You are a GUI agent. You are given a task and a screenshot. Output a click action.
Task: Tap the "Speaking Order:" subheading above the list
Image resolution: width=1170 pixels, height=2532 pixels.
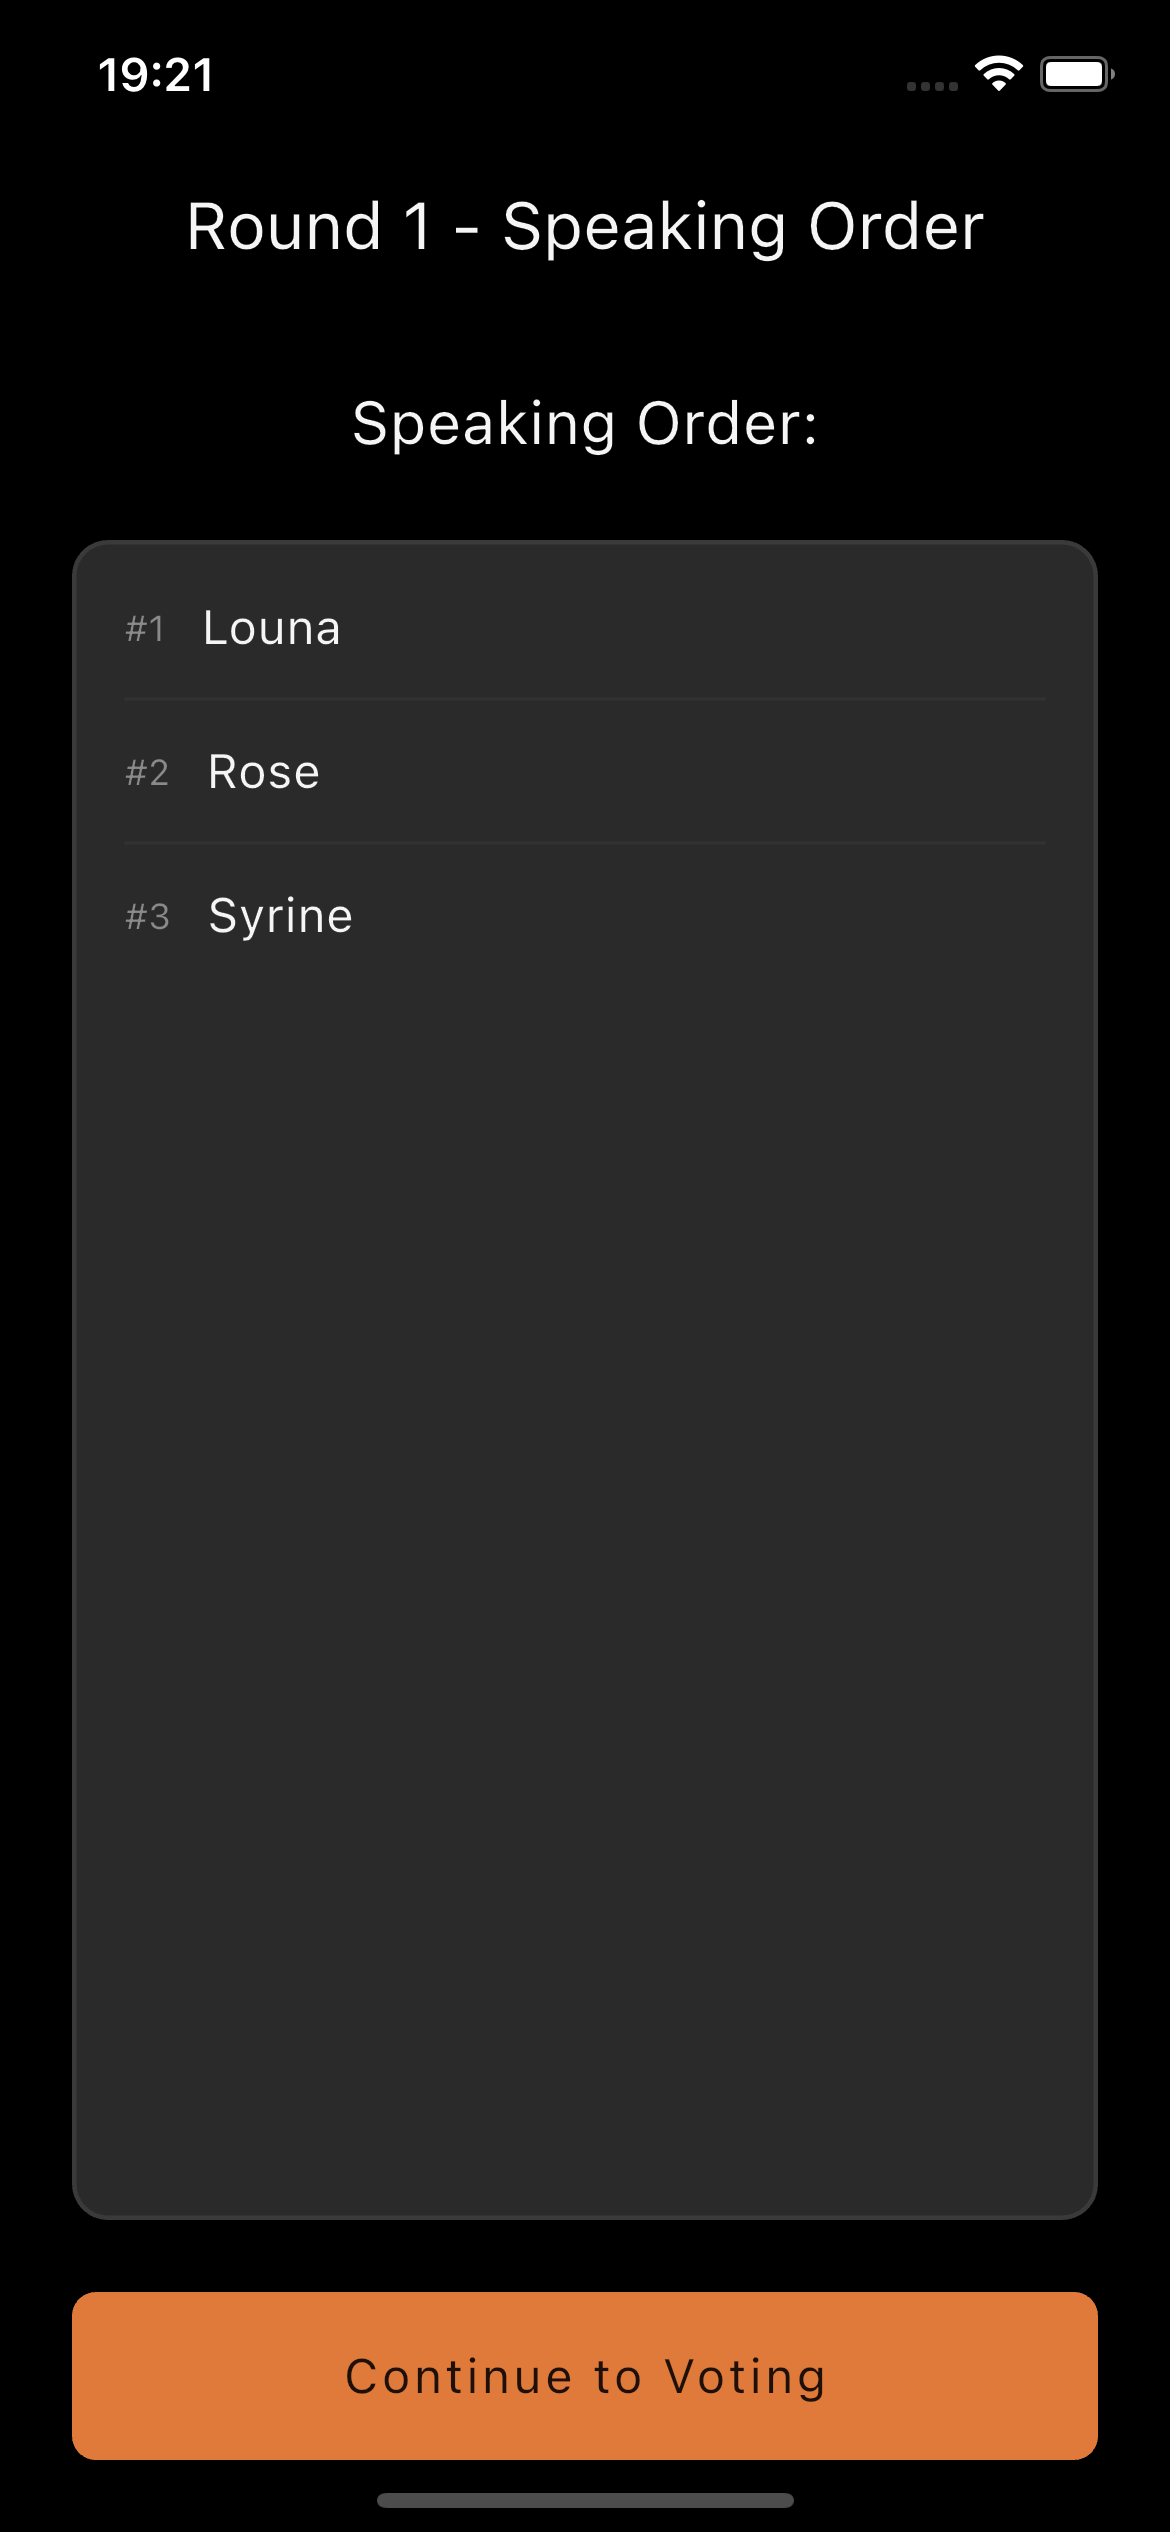coord(585,424)
